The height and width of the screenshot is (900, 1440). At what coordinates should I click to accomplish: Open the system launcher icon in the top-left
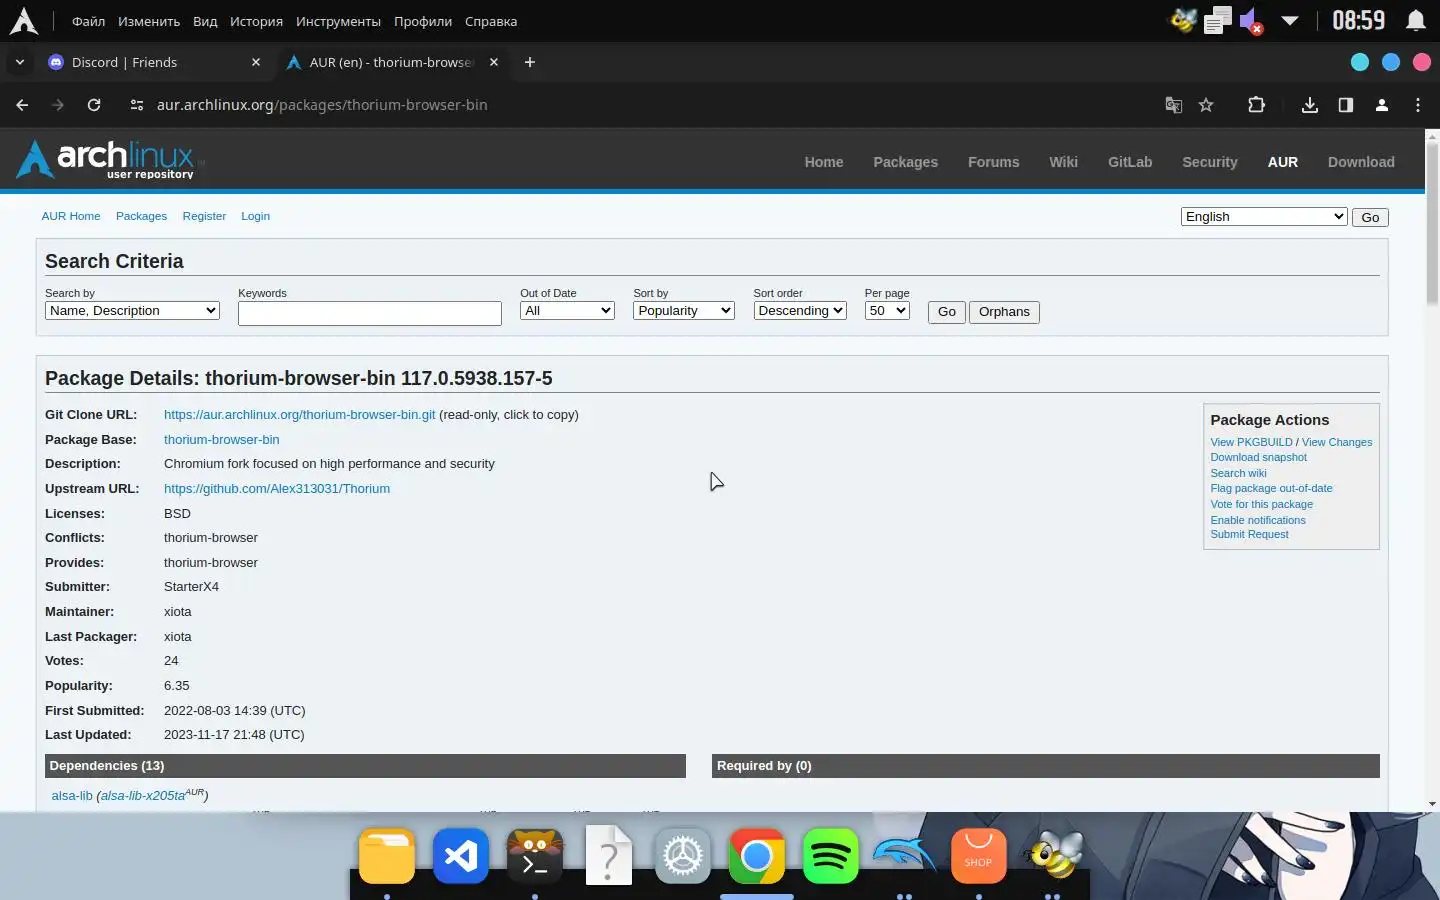click(x=23, y=21)
